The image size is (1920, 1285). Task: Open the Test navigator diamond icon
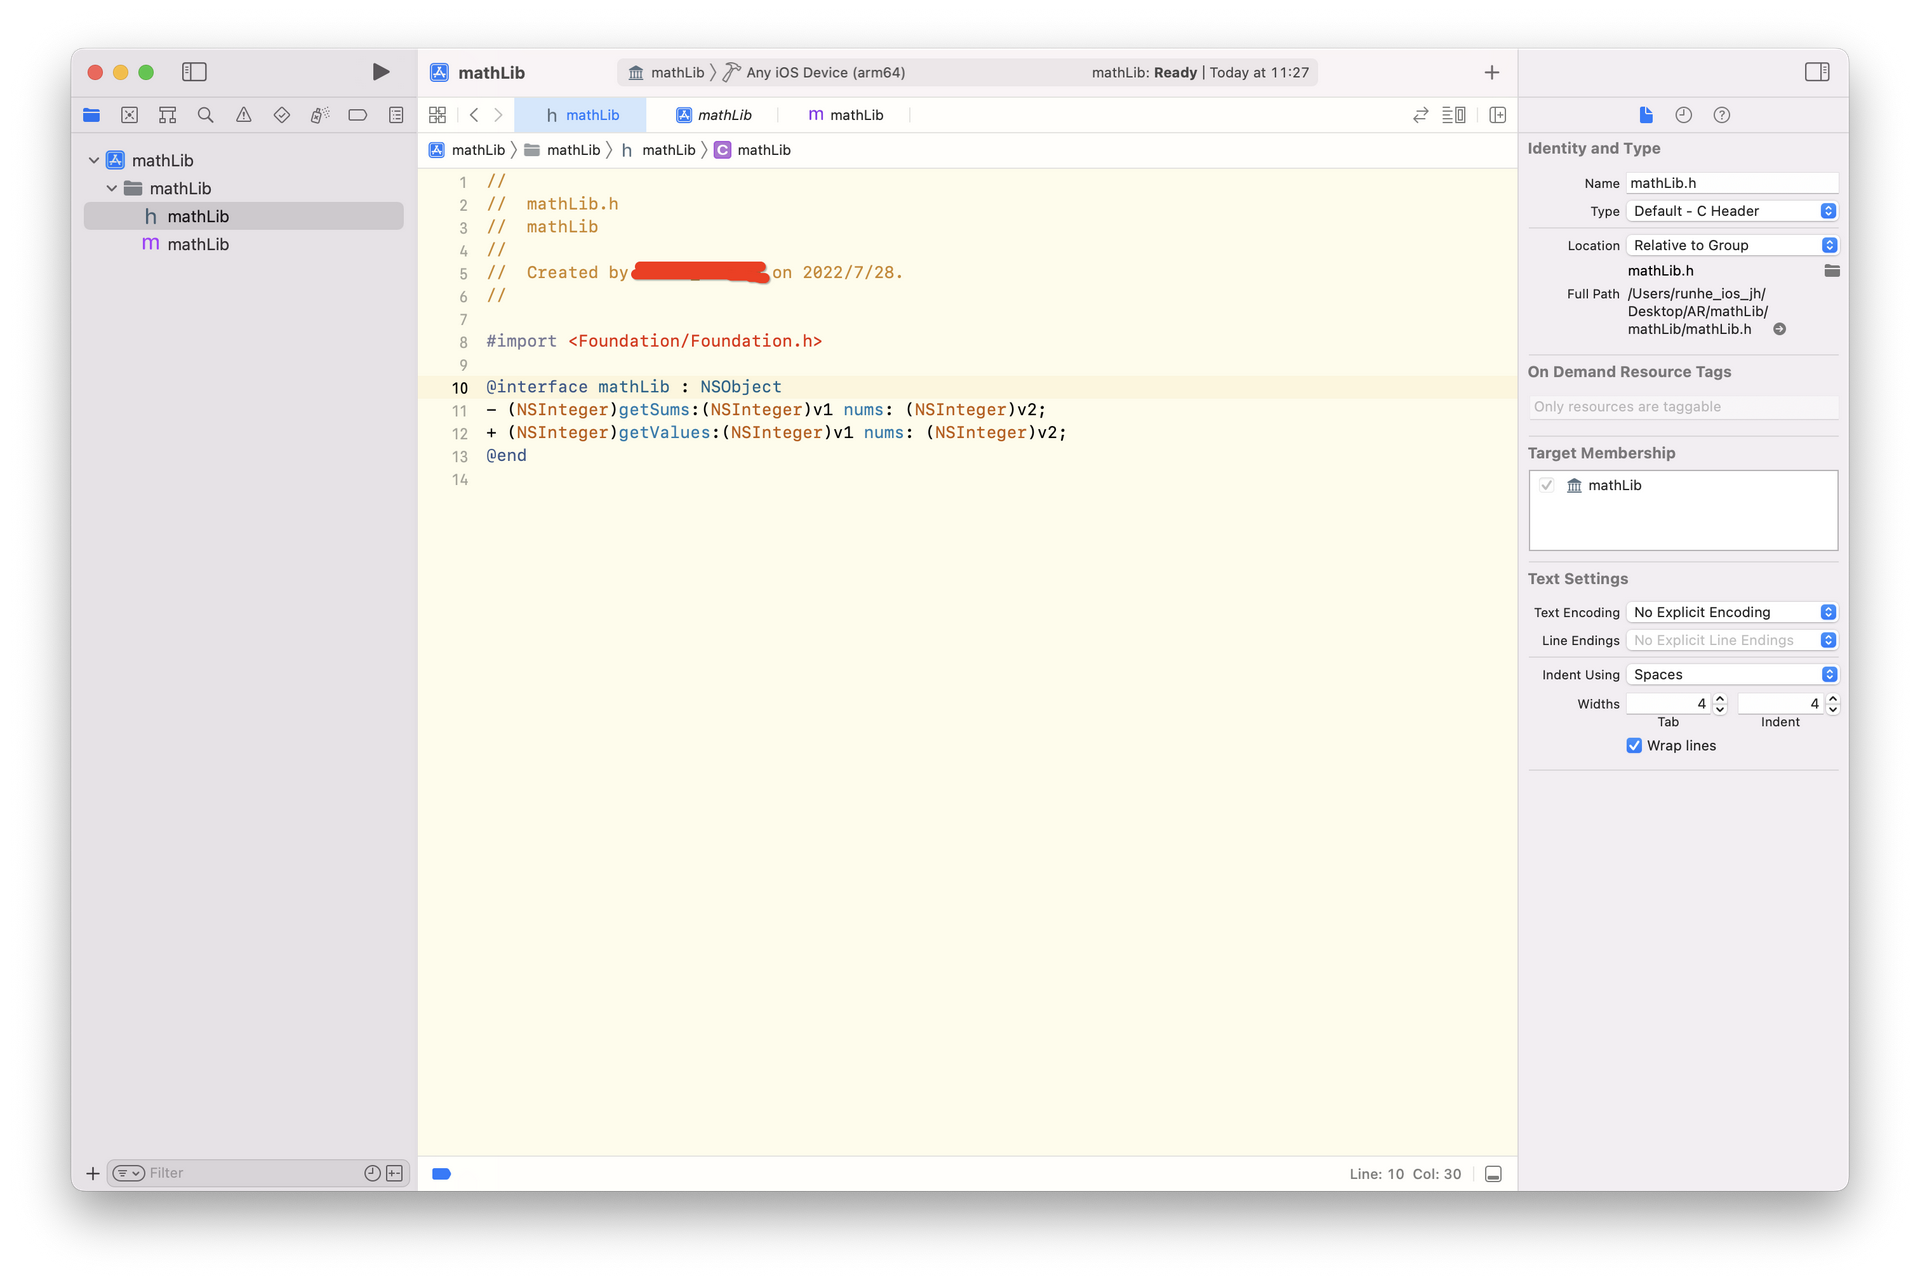point(282,115)
